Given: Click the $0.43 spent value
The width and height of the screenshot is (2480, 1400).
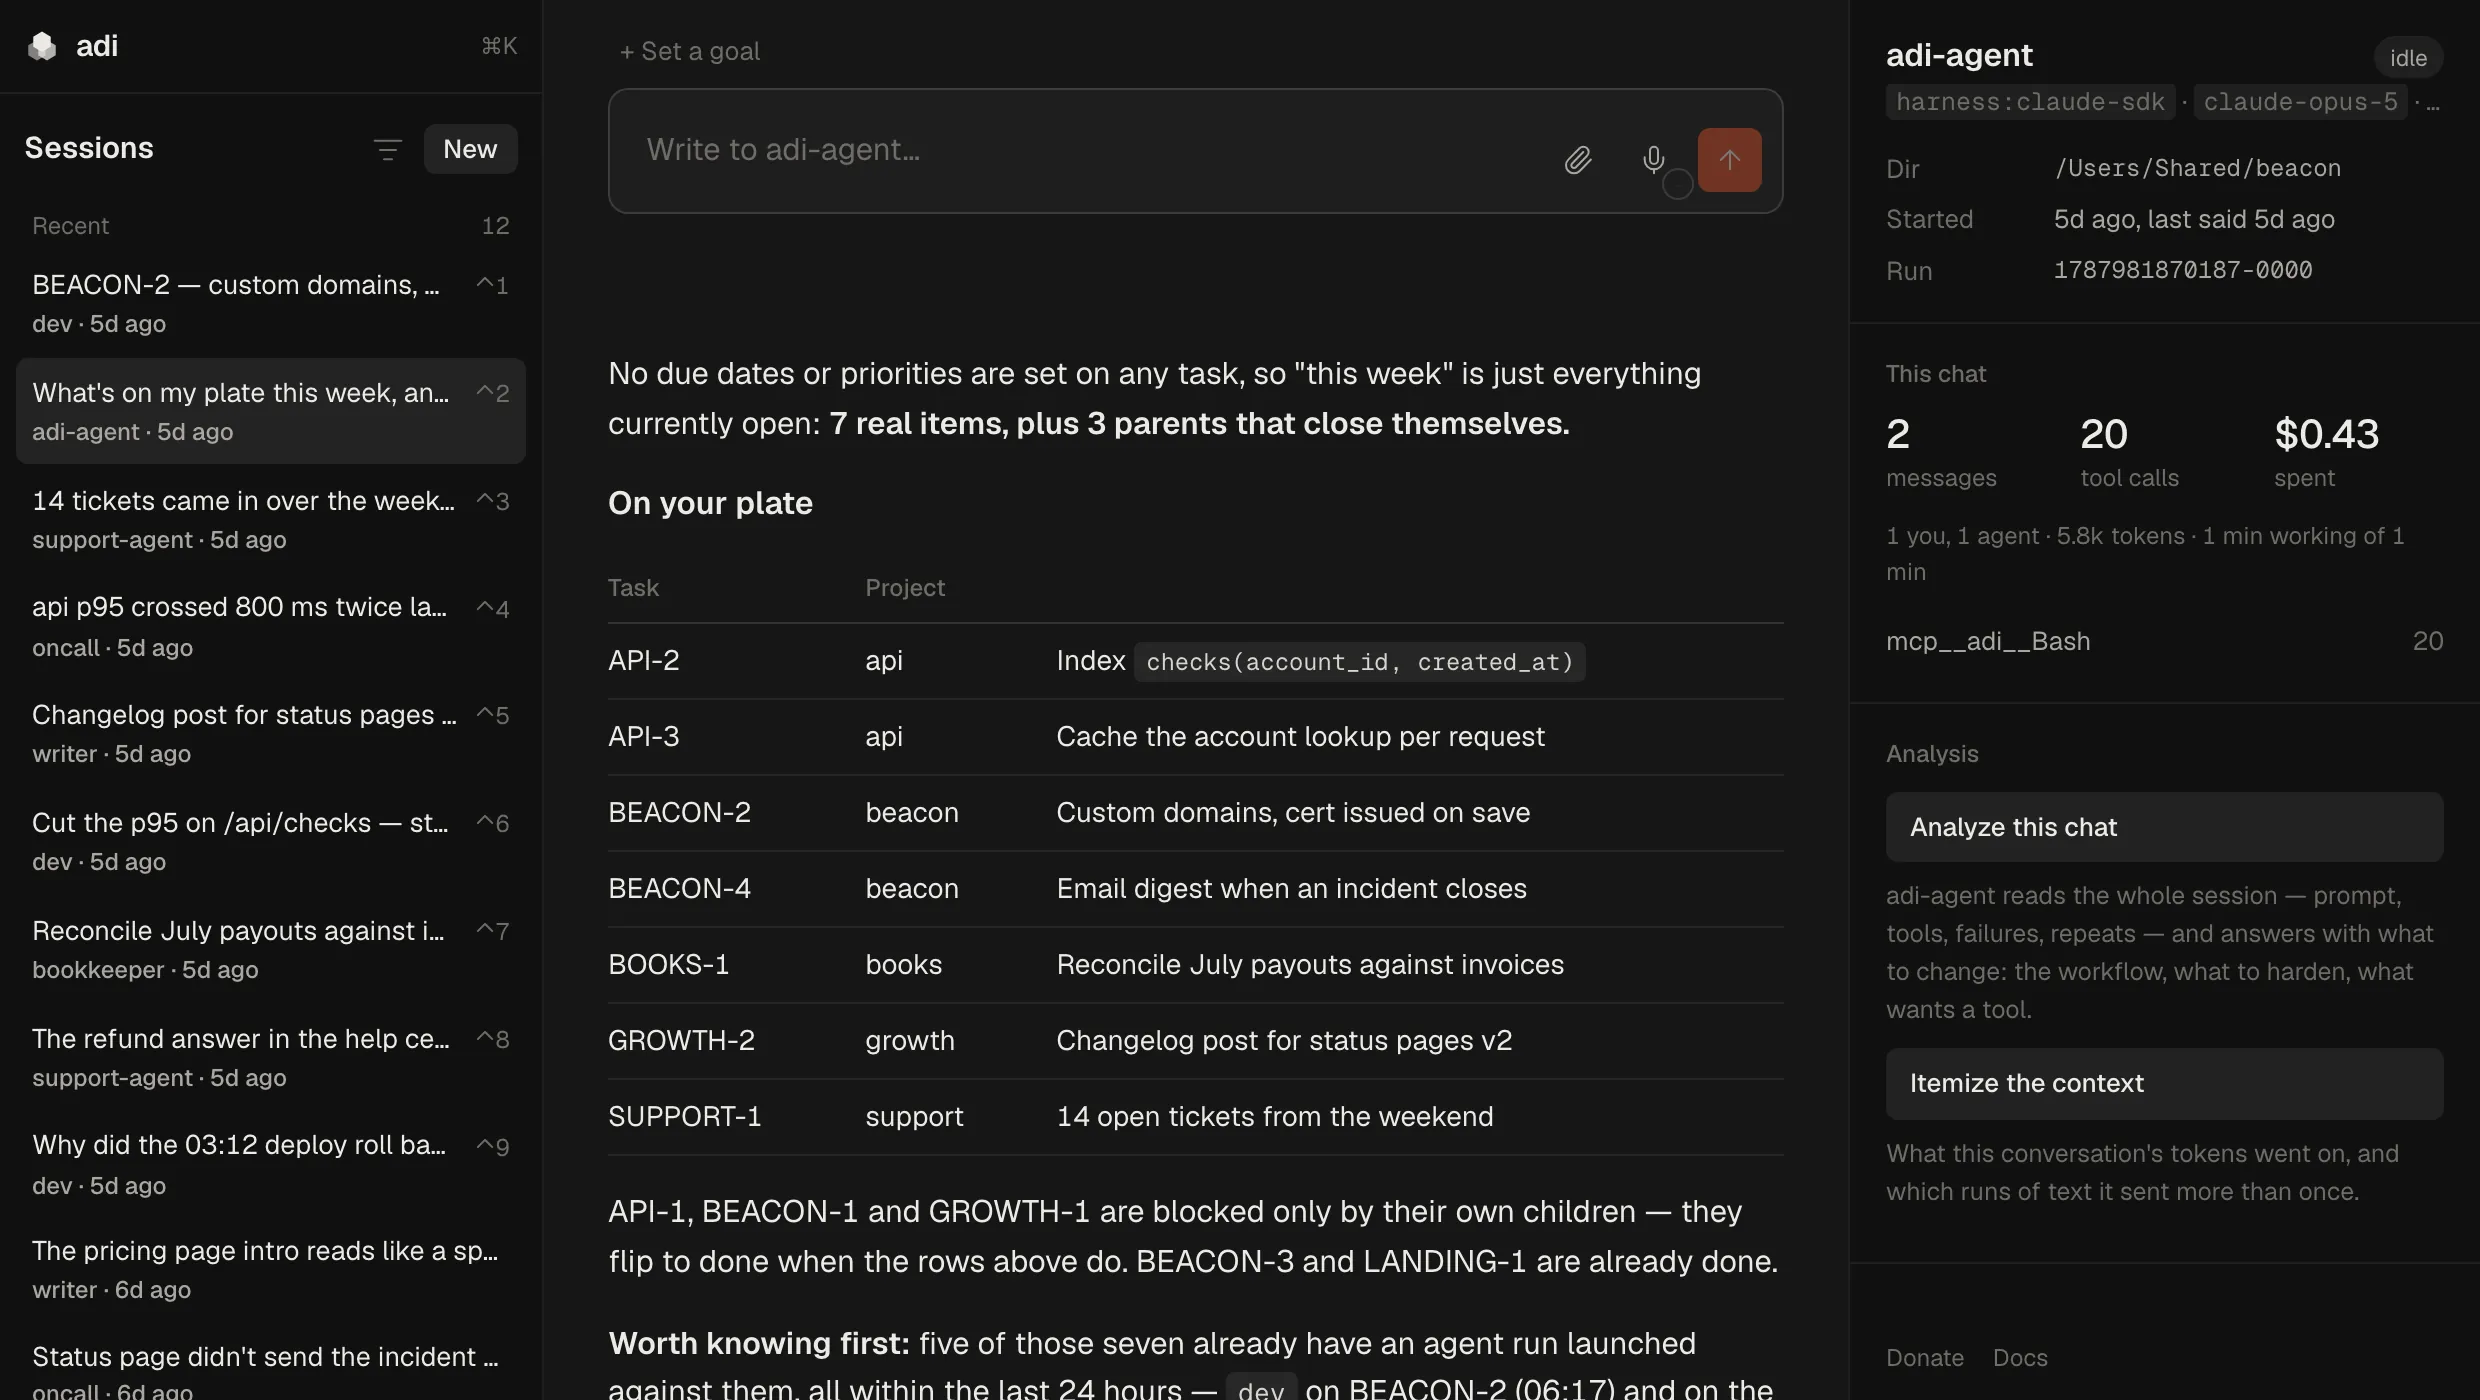Looking at the screenshot, I should tap(2326, 434).
